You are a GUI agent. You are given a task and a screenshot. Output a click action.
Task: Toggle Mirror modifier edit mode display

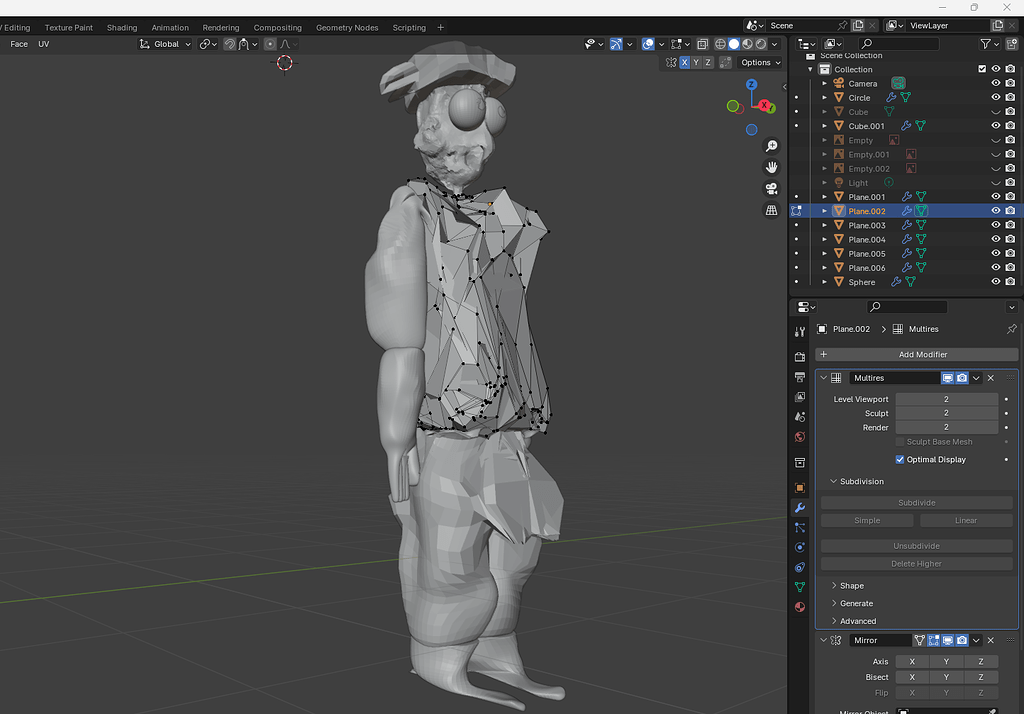pyautogui.click(x=934, y=640)
